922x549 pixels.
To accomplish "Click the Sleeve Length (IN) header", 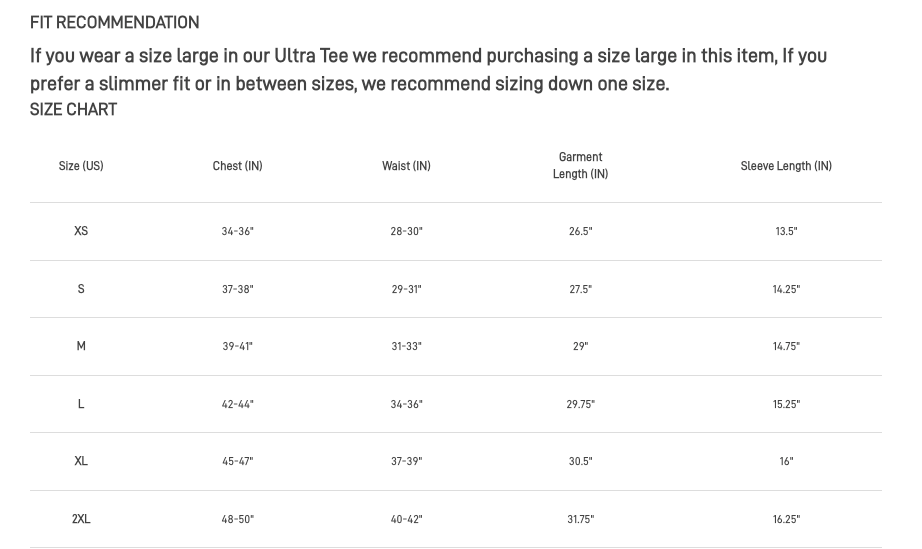I will pyautogui.click(x=786, y=166).
